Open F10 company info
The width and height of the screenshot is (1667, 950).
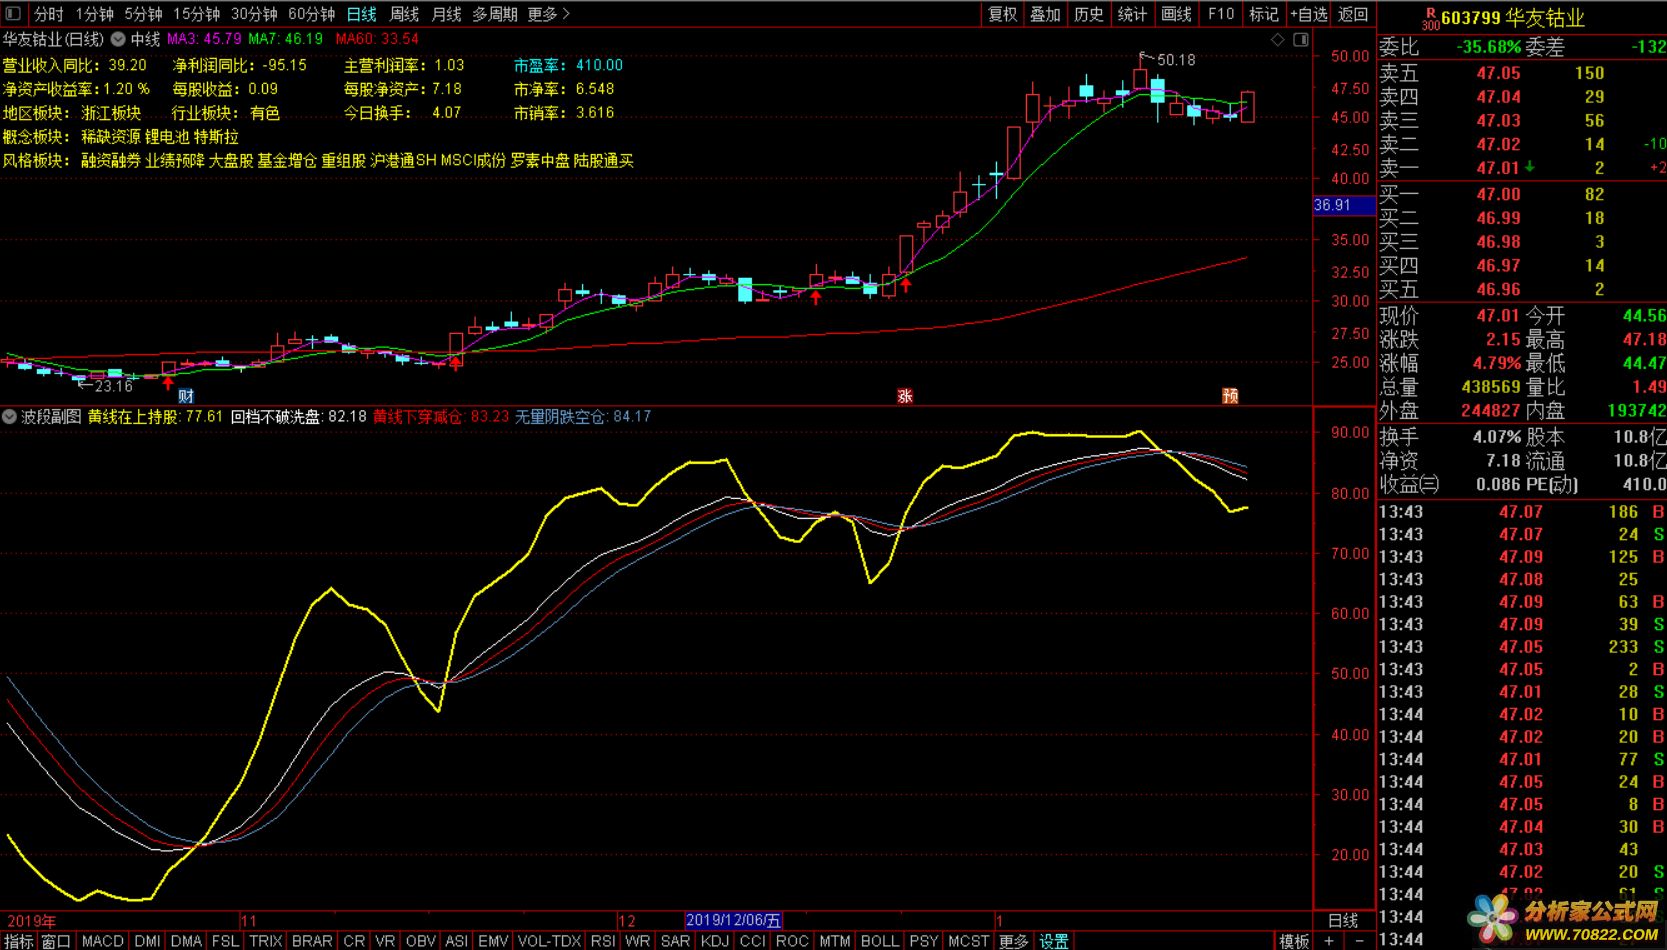(1221, 14)
